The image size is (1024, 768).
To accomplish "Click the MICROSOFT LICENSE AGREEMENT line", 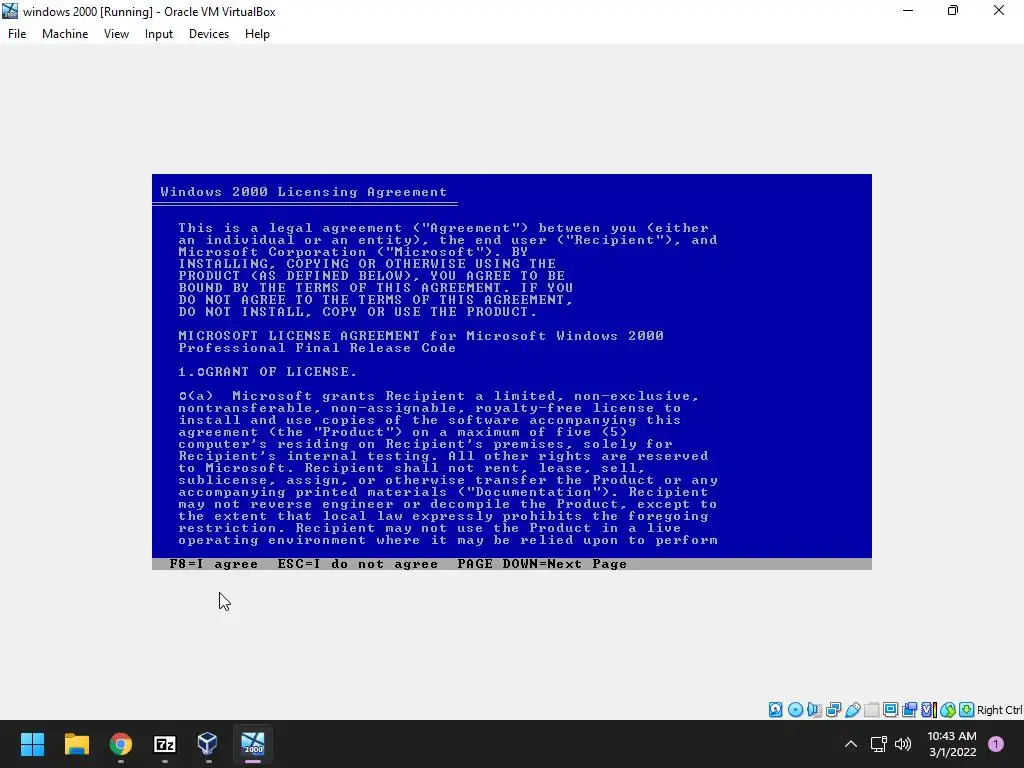I will click(421, 336).
